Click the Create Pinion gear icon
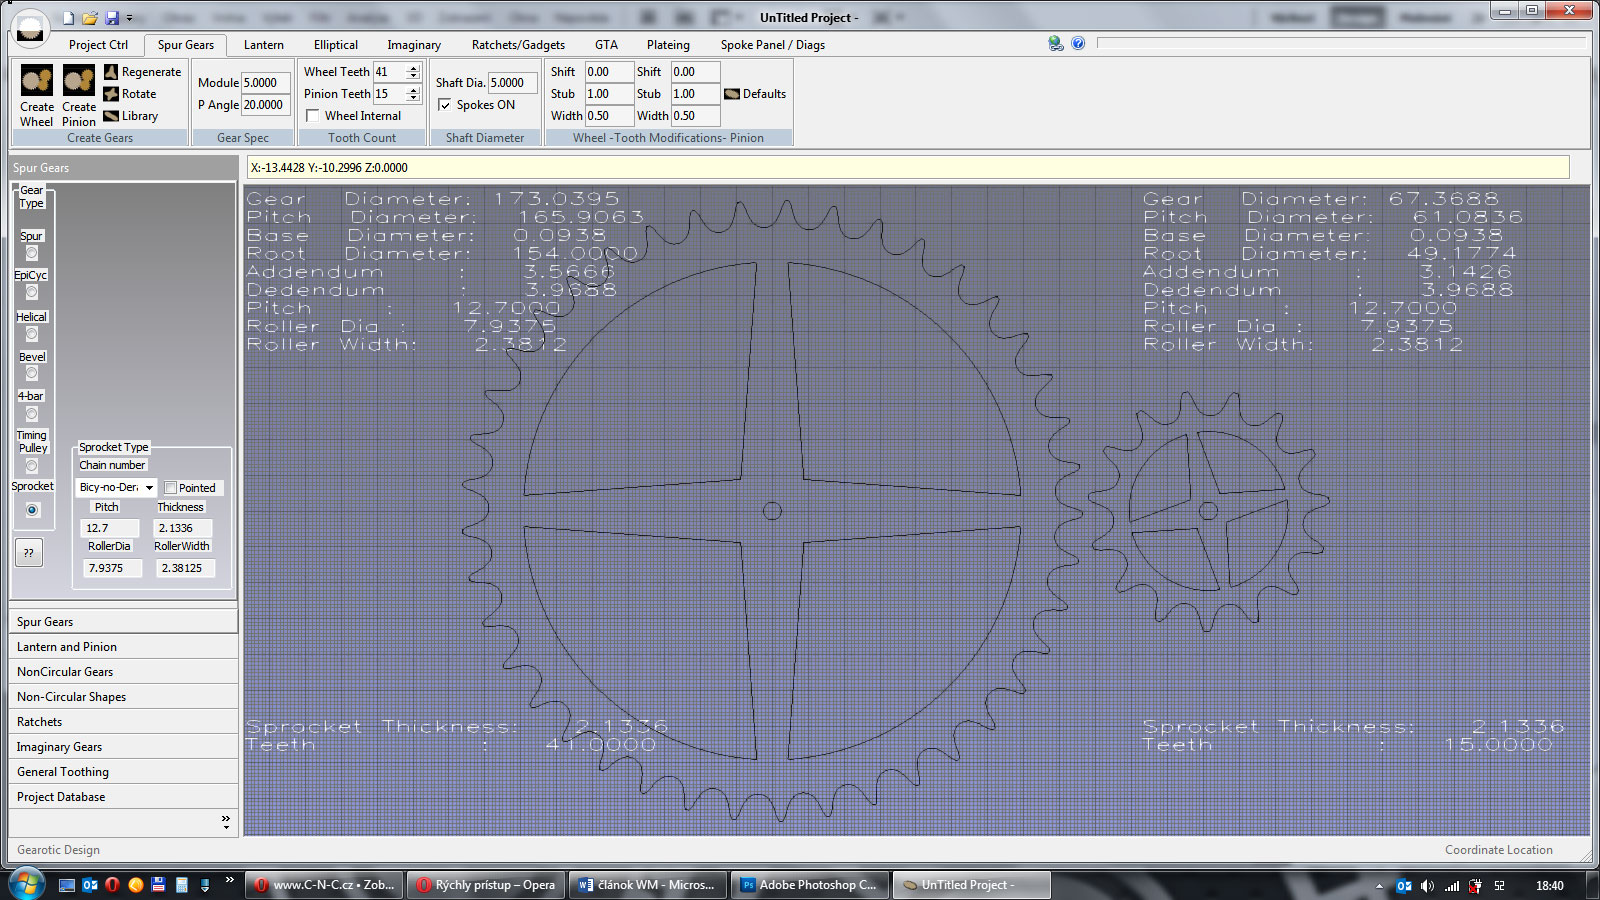This screenshot has height=900, width=1600. click(x=79, y=81)
